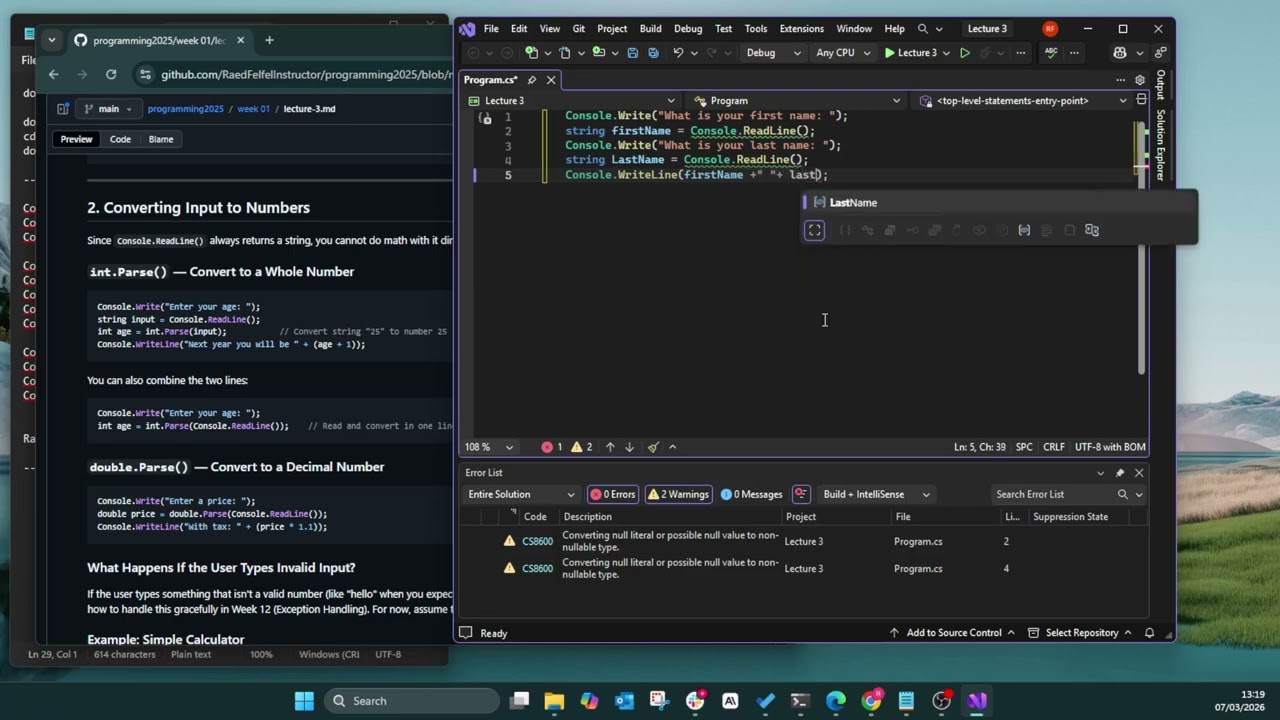Open the CS8600 link for line 2

537,541
